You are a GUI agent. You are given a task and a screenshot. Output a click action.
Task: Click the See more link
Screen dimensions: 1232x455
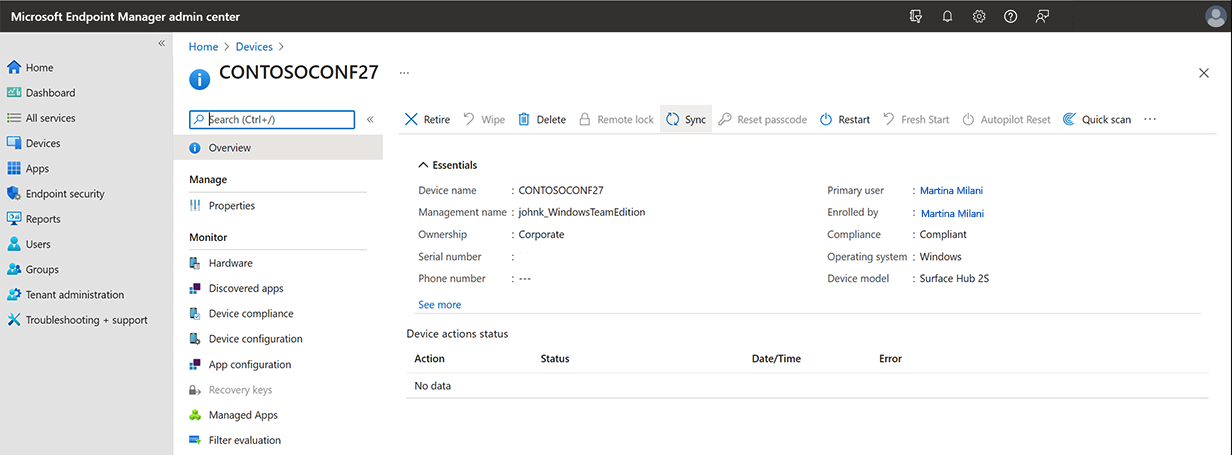[440, 305]
